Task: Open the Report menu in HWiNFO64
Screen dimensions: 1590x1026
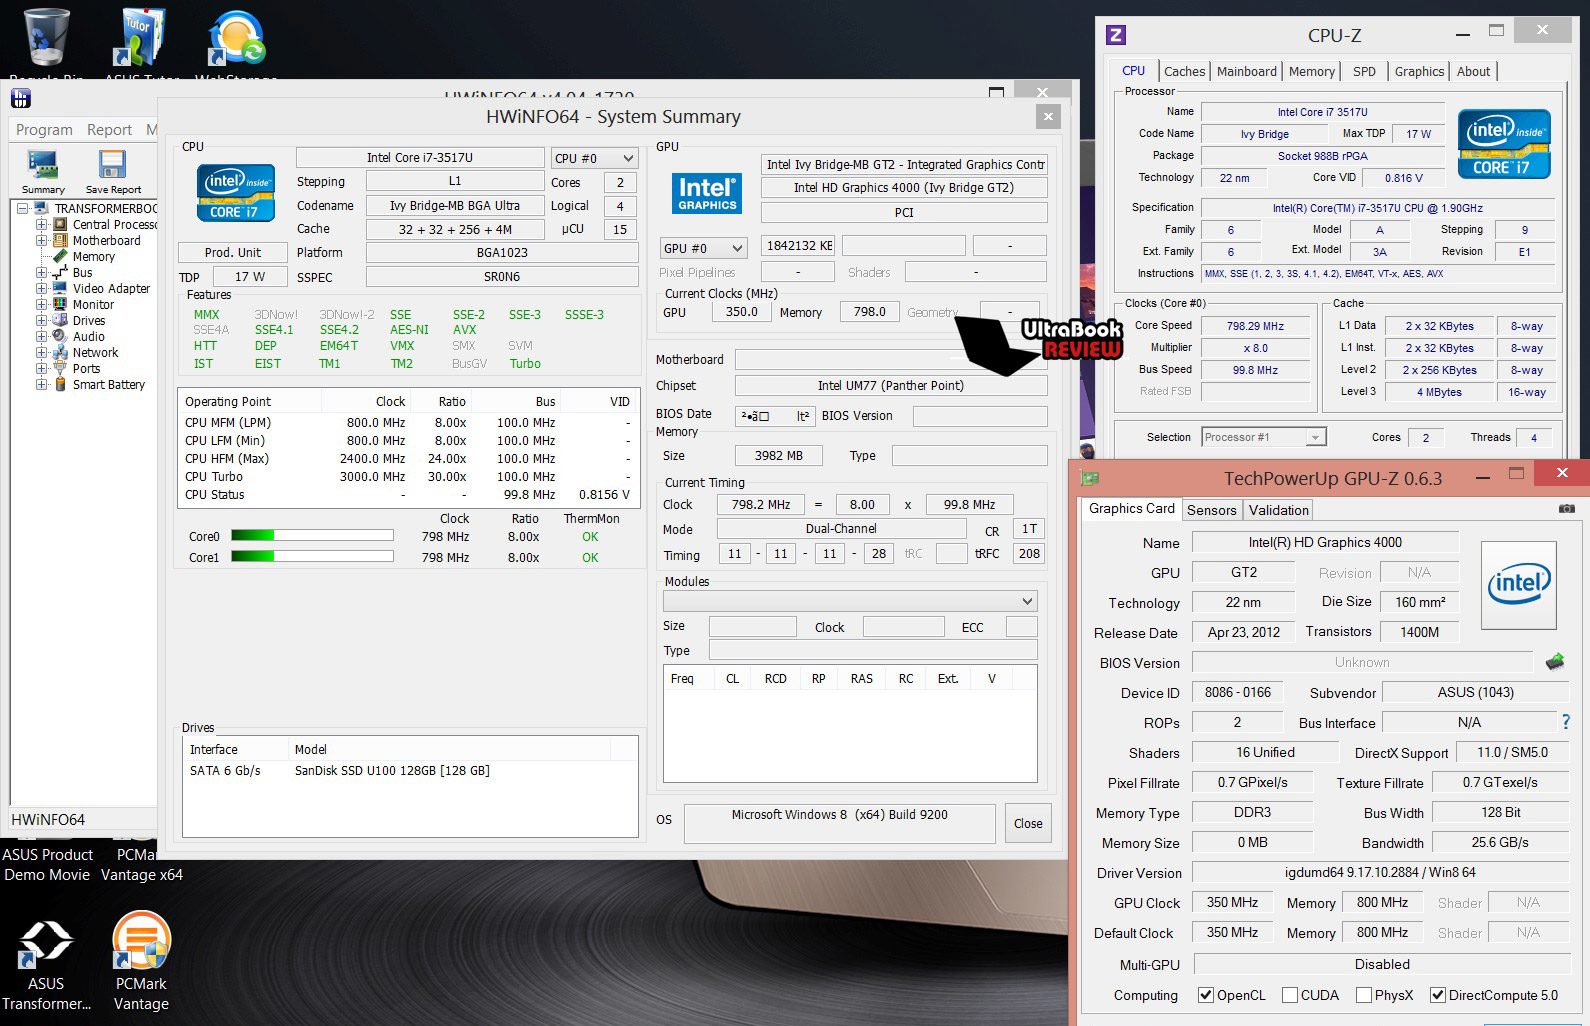Action: [109, 130]
